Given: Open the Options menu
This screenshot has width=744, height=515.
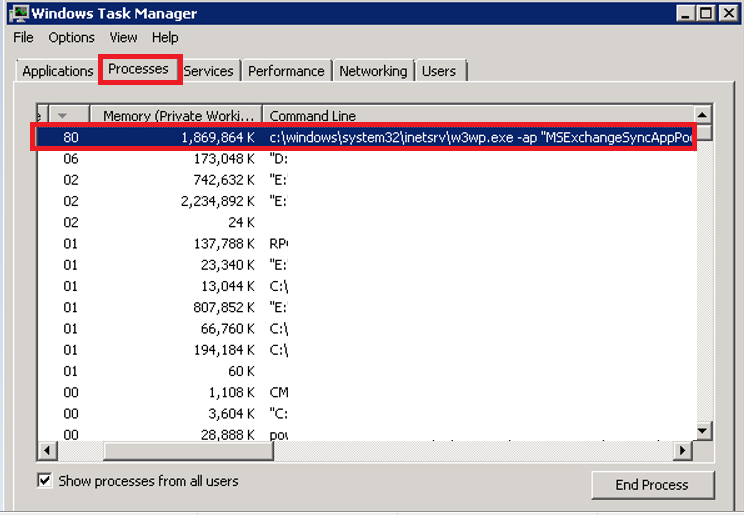Looking at the screenshot, I should click(x=71, y=37).
